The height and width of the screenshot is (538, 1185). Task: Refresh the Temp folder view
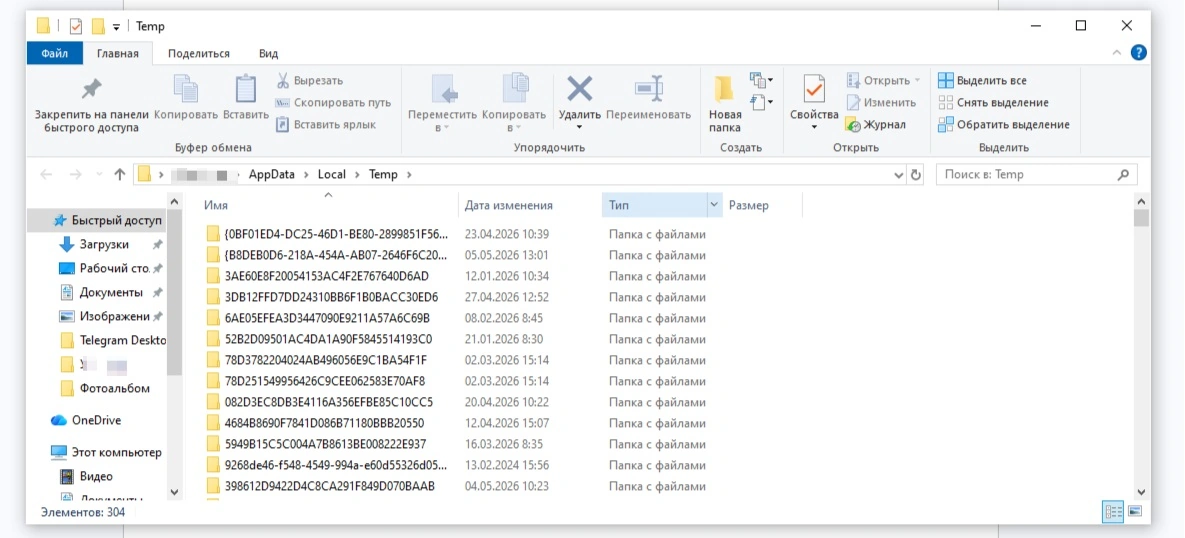[916, 175]
